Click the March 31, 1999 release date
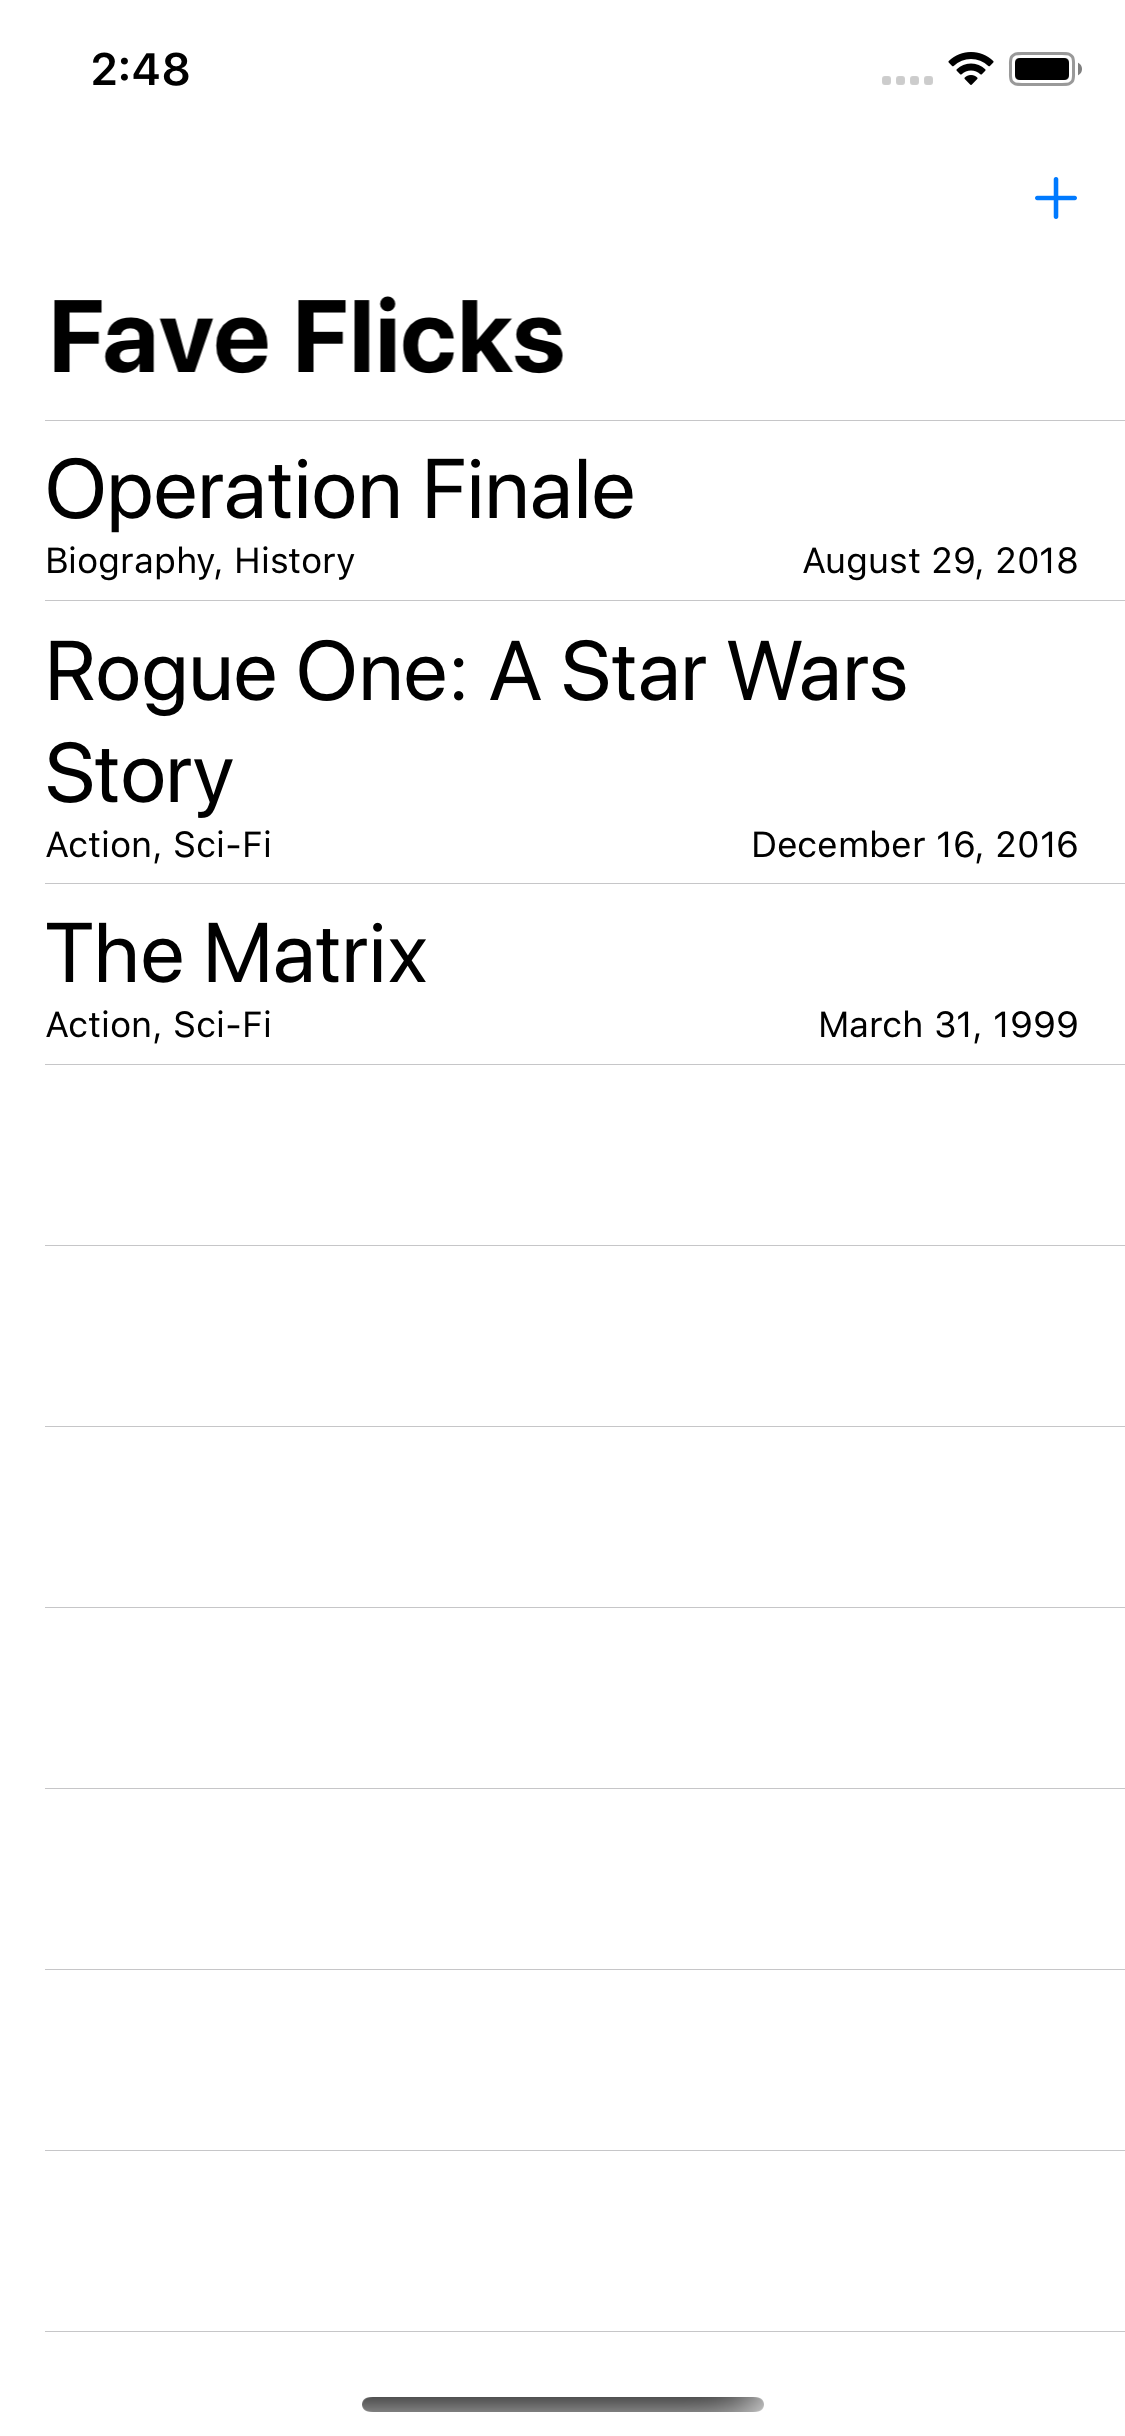Viewport: 1125px width, 2436px height. [947, 1025]
